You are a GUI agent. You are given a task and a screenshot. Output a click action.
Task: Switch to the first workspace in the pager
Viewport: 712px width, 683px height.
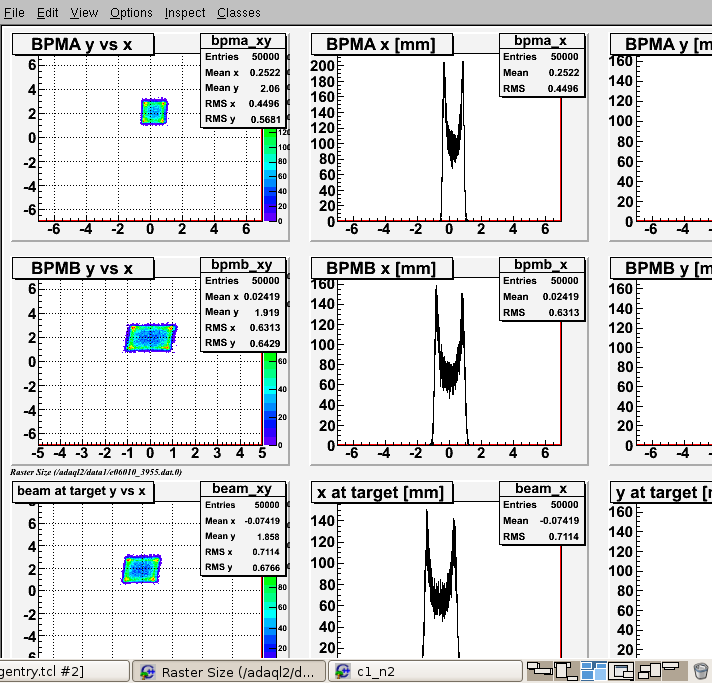pyautogui.click(x=539, y=671)
